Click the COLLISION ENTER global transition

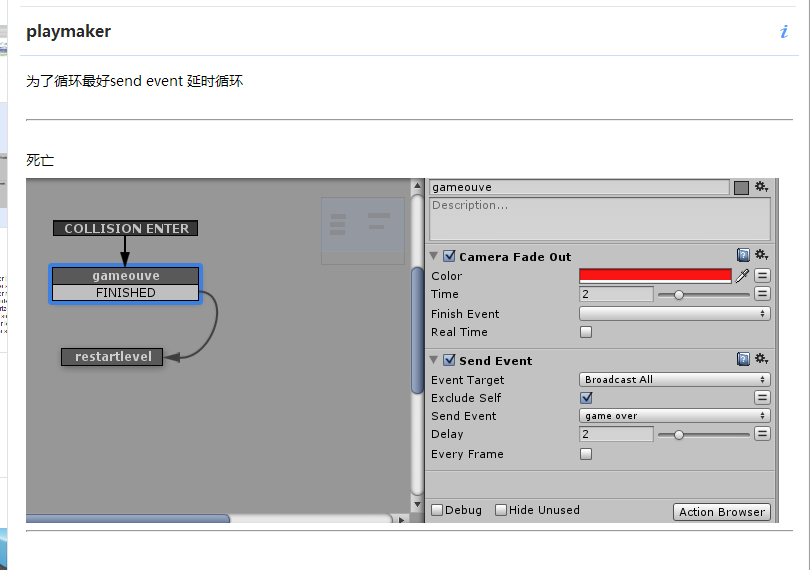tap(126, 228)
